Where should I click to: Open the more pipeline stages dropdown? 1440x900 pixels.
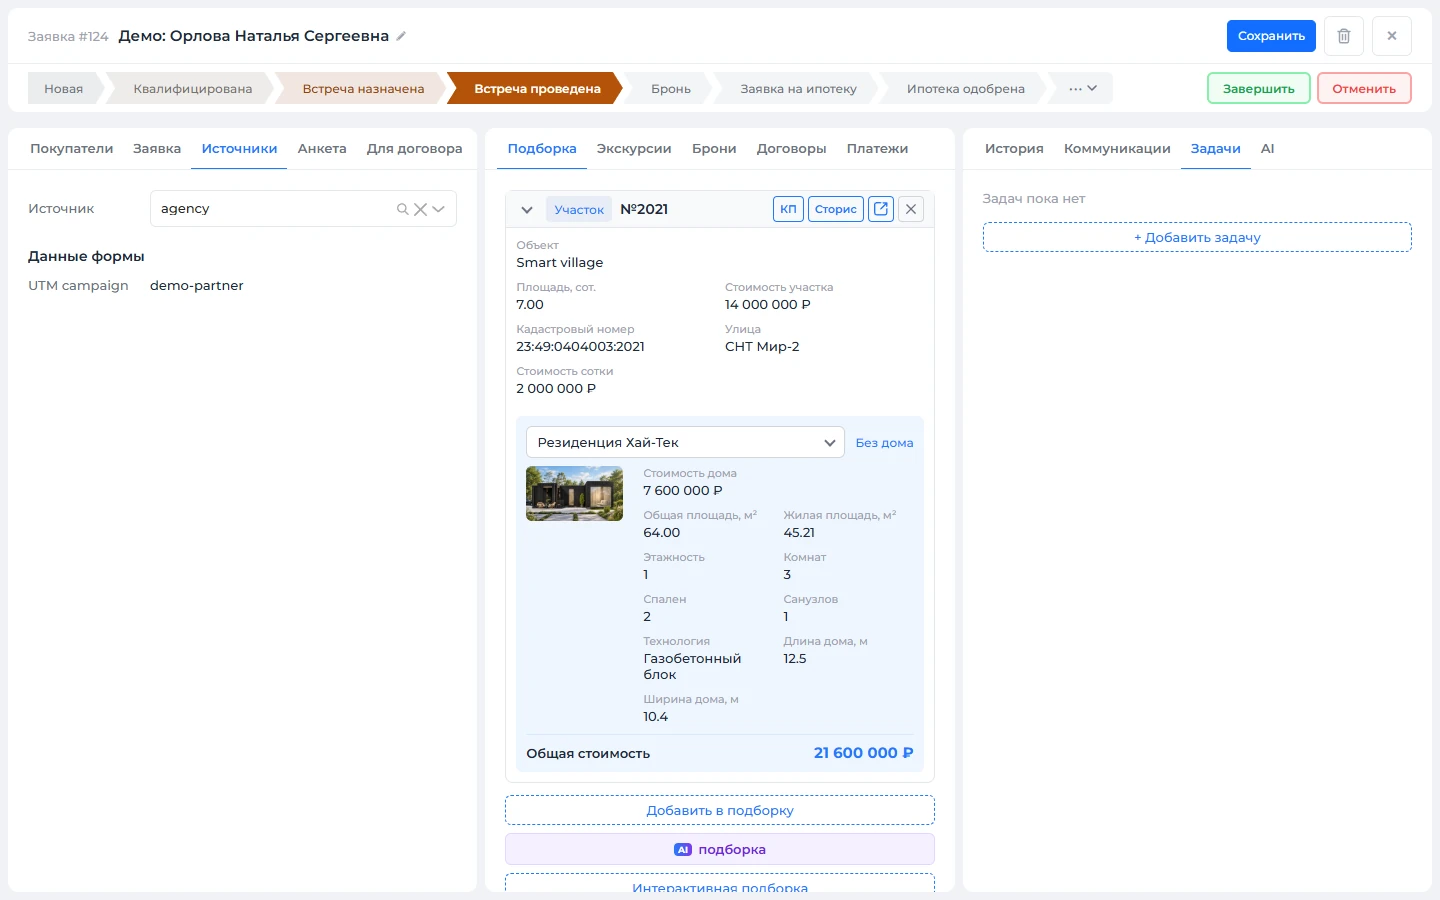click(1083, 88)
